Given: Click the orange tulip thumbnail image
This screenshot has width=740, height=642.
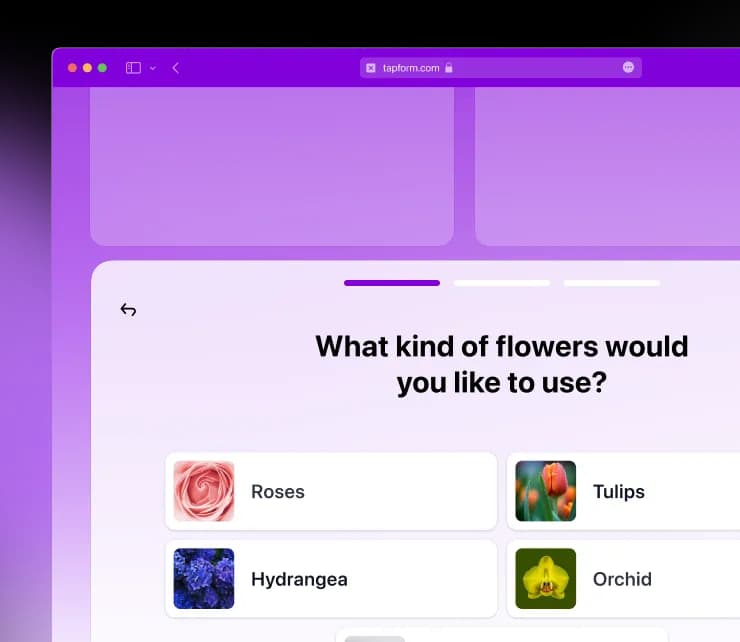Looking at the screenshot, I should tap(545, 491).
